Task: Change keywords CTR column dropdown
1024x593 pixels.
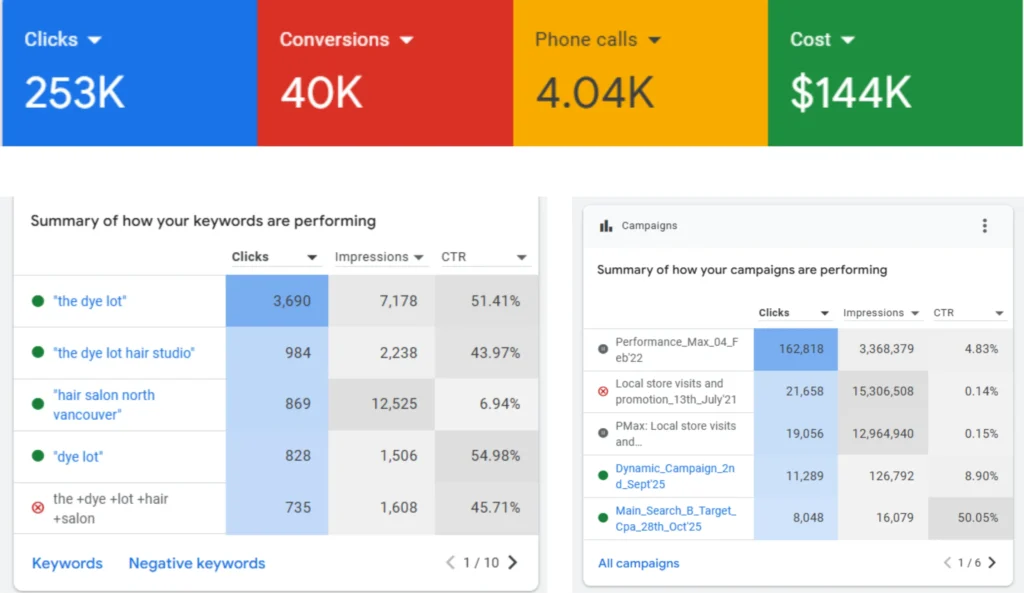Action: coord(521,258)
